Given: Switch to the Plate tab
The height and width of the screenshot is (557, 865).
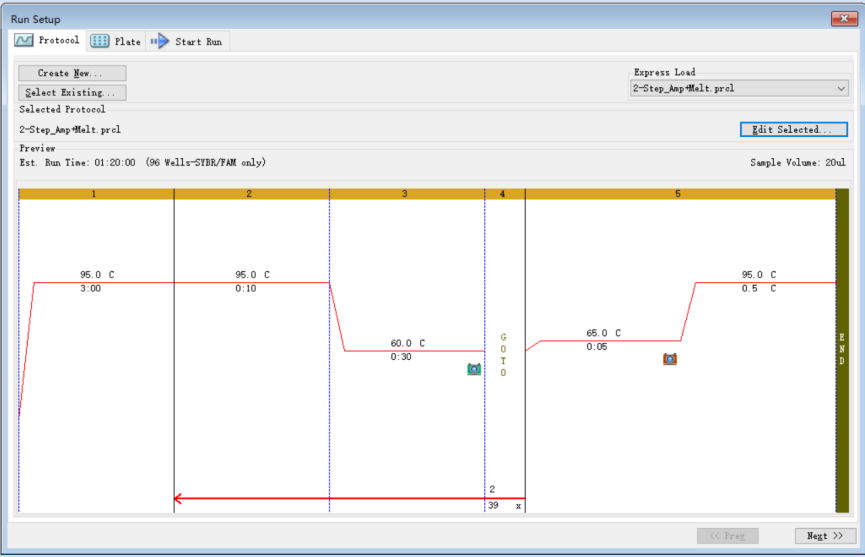Looking at the screenshot, I should coord(116,41).
